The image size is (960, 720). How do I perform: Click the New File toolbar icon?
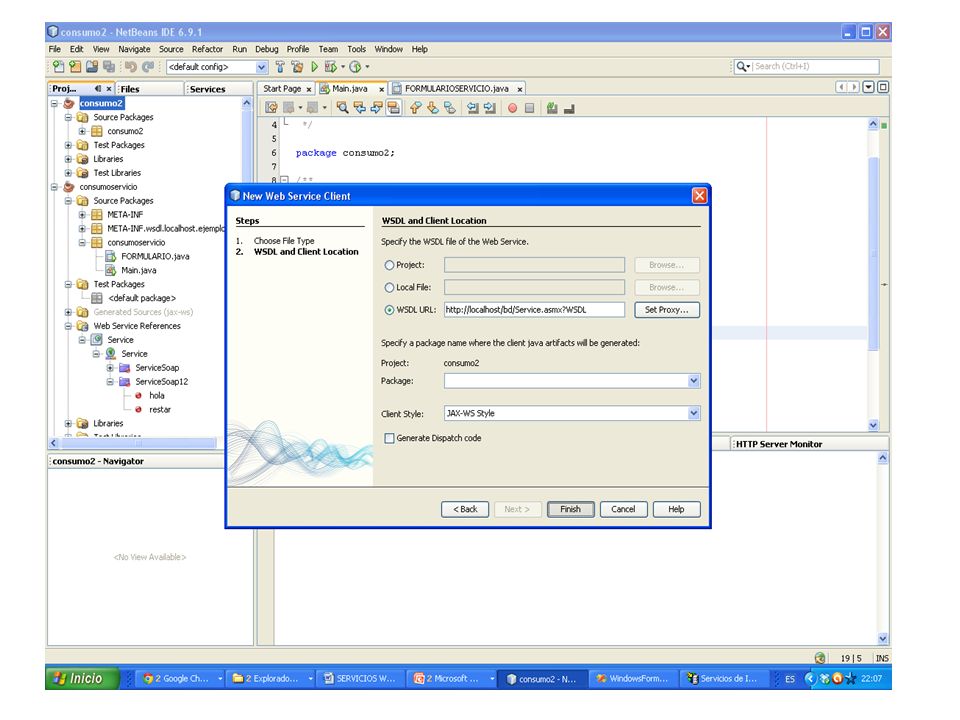point(58,66)
